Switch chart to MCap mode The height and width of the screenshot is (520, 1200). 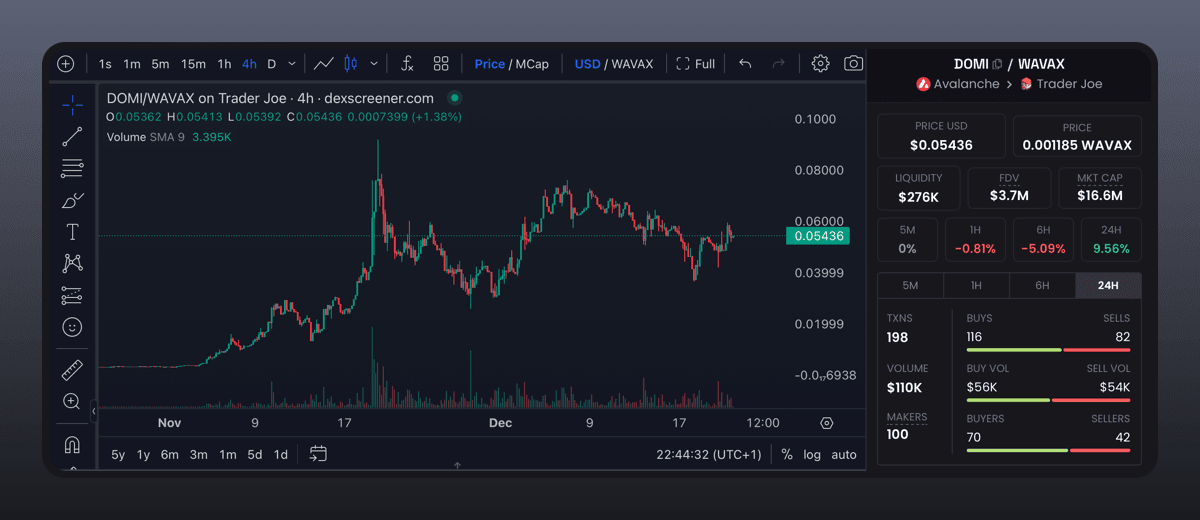pos(532,64)
